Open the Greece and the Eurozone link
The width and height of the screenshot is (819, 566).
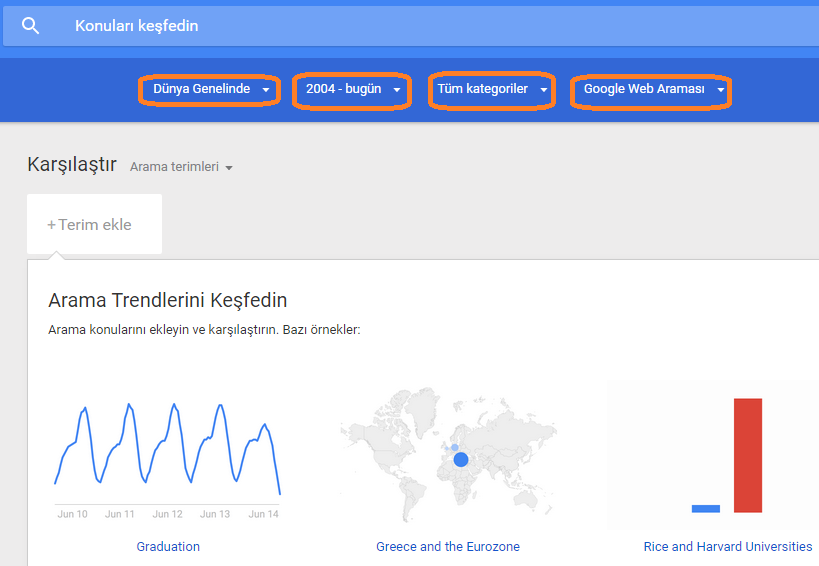click(x=448, y=547)
